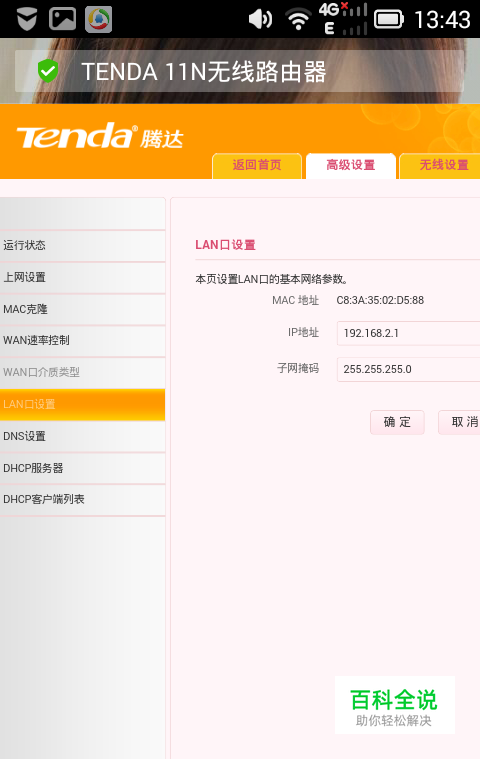Click the LAN口设置 page heading

click(225, 245)
